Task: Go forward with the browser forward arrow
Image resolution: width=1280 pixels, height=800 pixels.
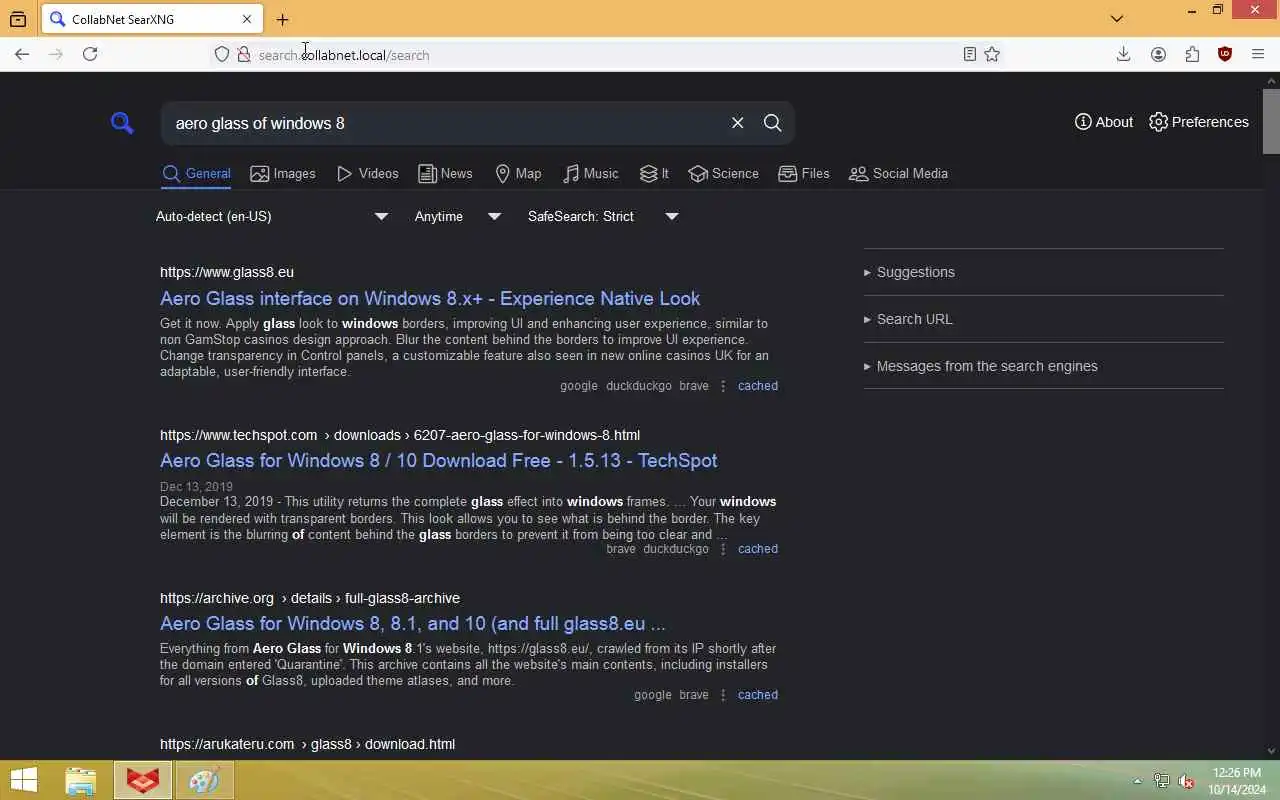Action: coord(56,55)
